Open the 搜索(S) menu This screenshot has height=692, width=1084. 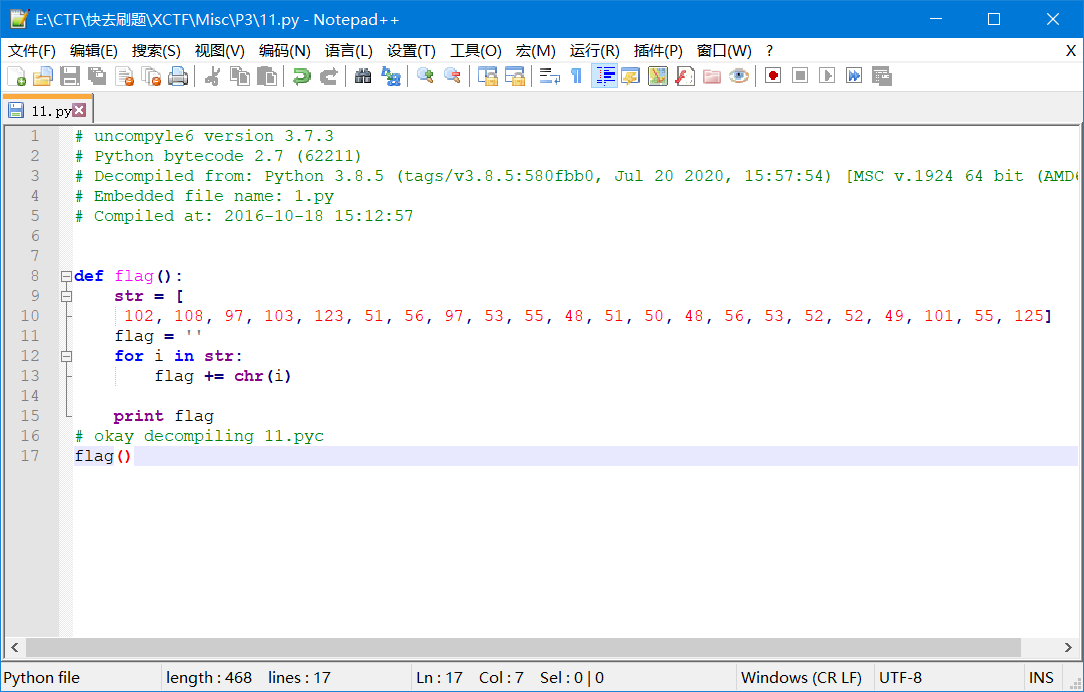click(156, 50)
